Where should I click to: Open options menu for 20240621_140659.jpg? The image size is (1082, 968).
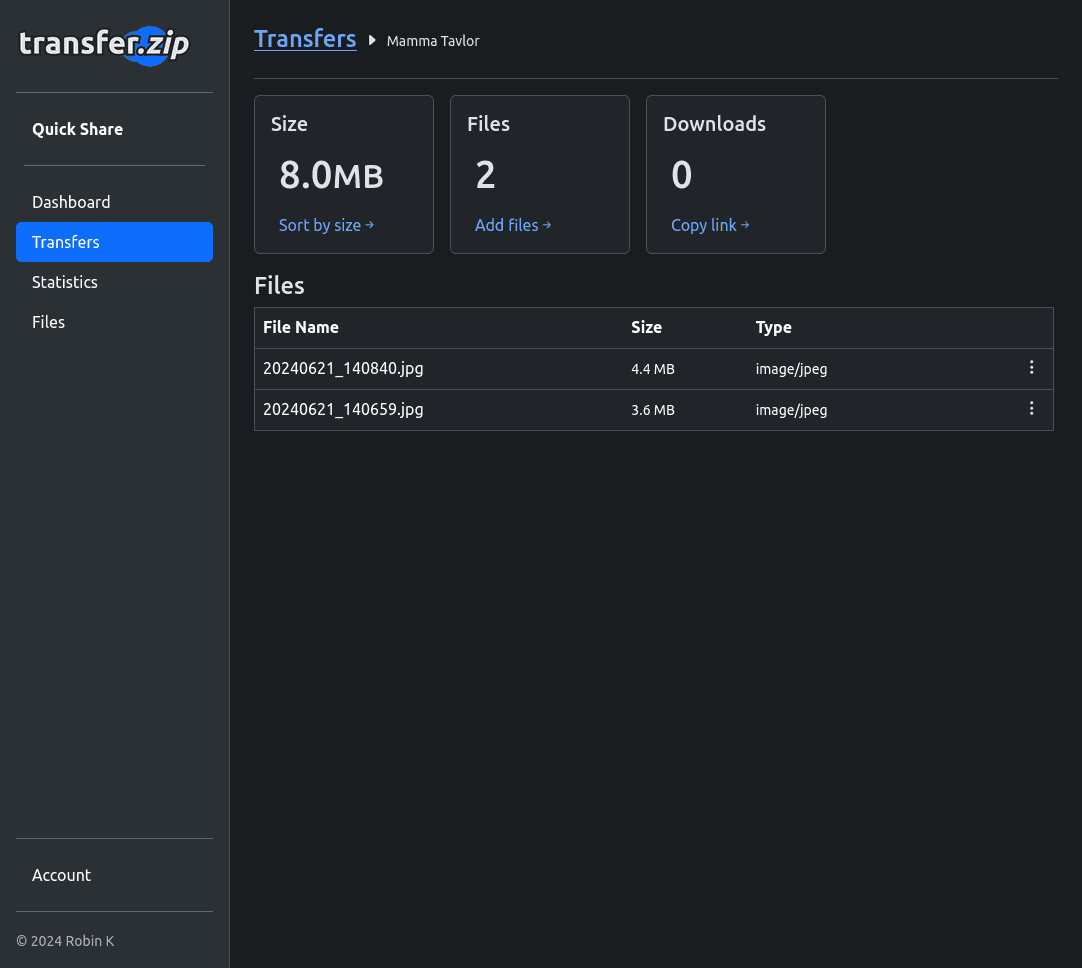click(1031, 408)
